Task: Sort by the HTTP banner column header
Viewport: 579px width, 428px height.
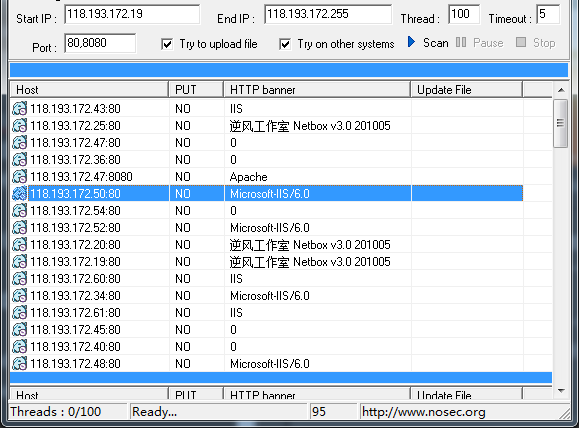Action: coord(317,90)
